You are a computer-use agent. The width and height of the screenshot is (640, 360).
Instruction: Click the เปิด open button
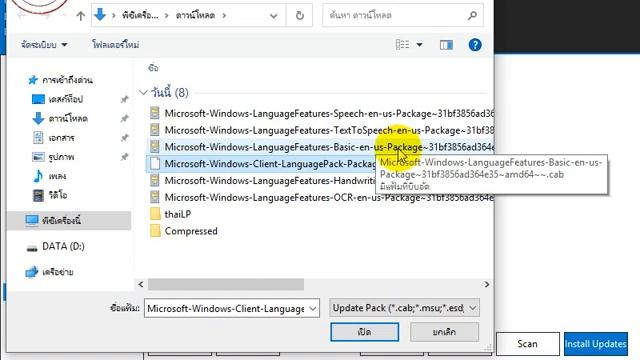(x=364, y=332)
